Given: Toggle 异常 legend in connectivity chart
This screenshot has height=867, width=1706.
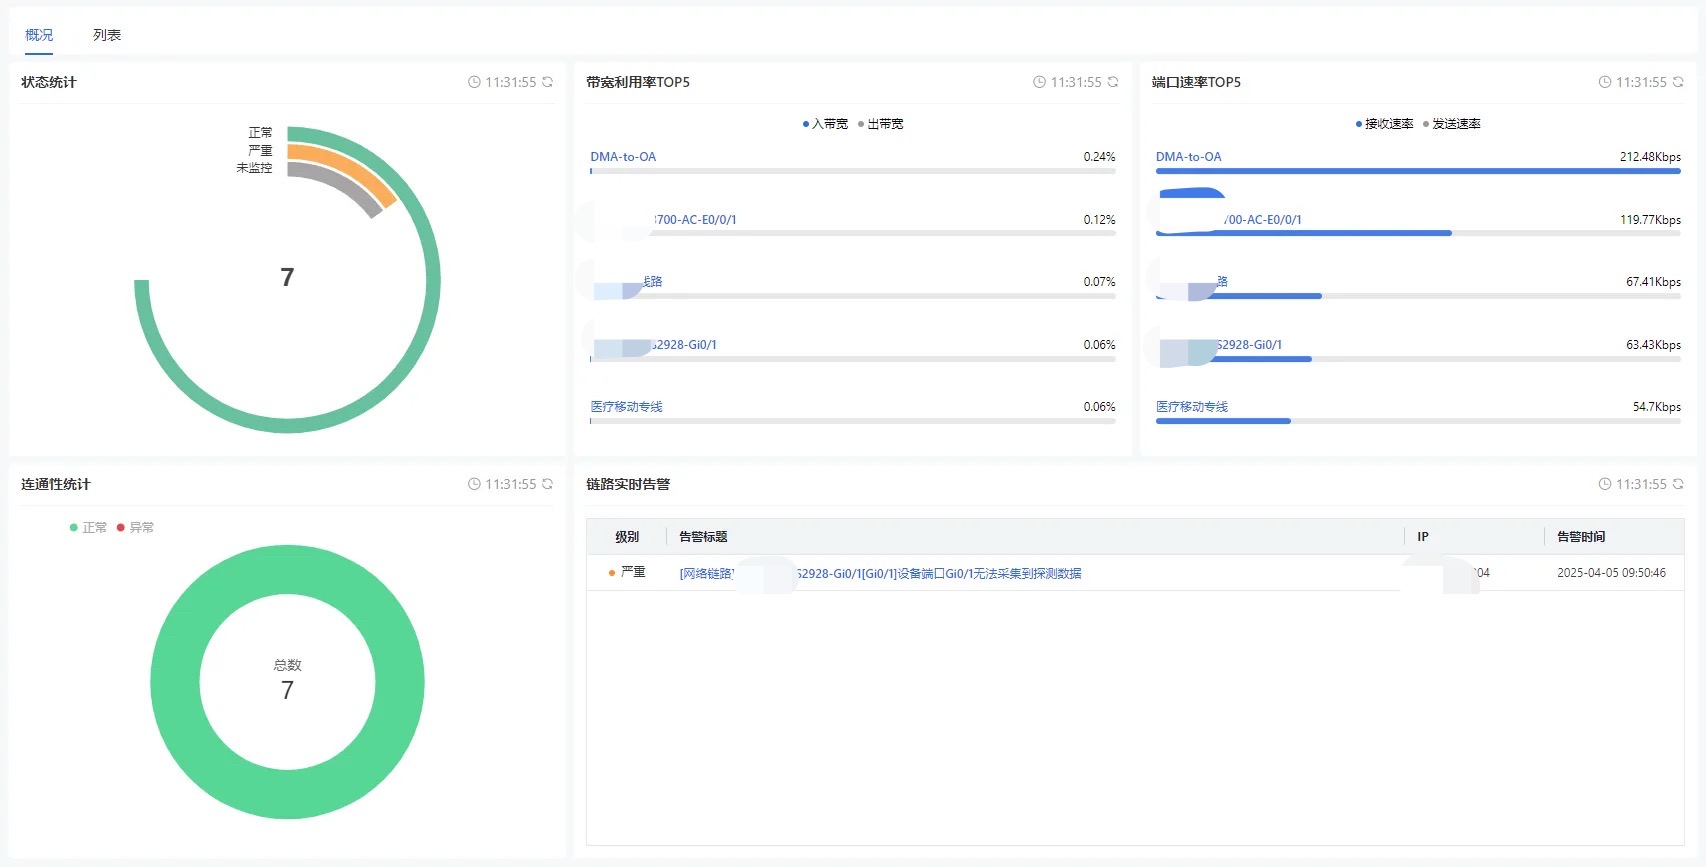Looking at the screenshot, I should (135, 527).
